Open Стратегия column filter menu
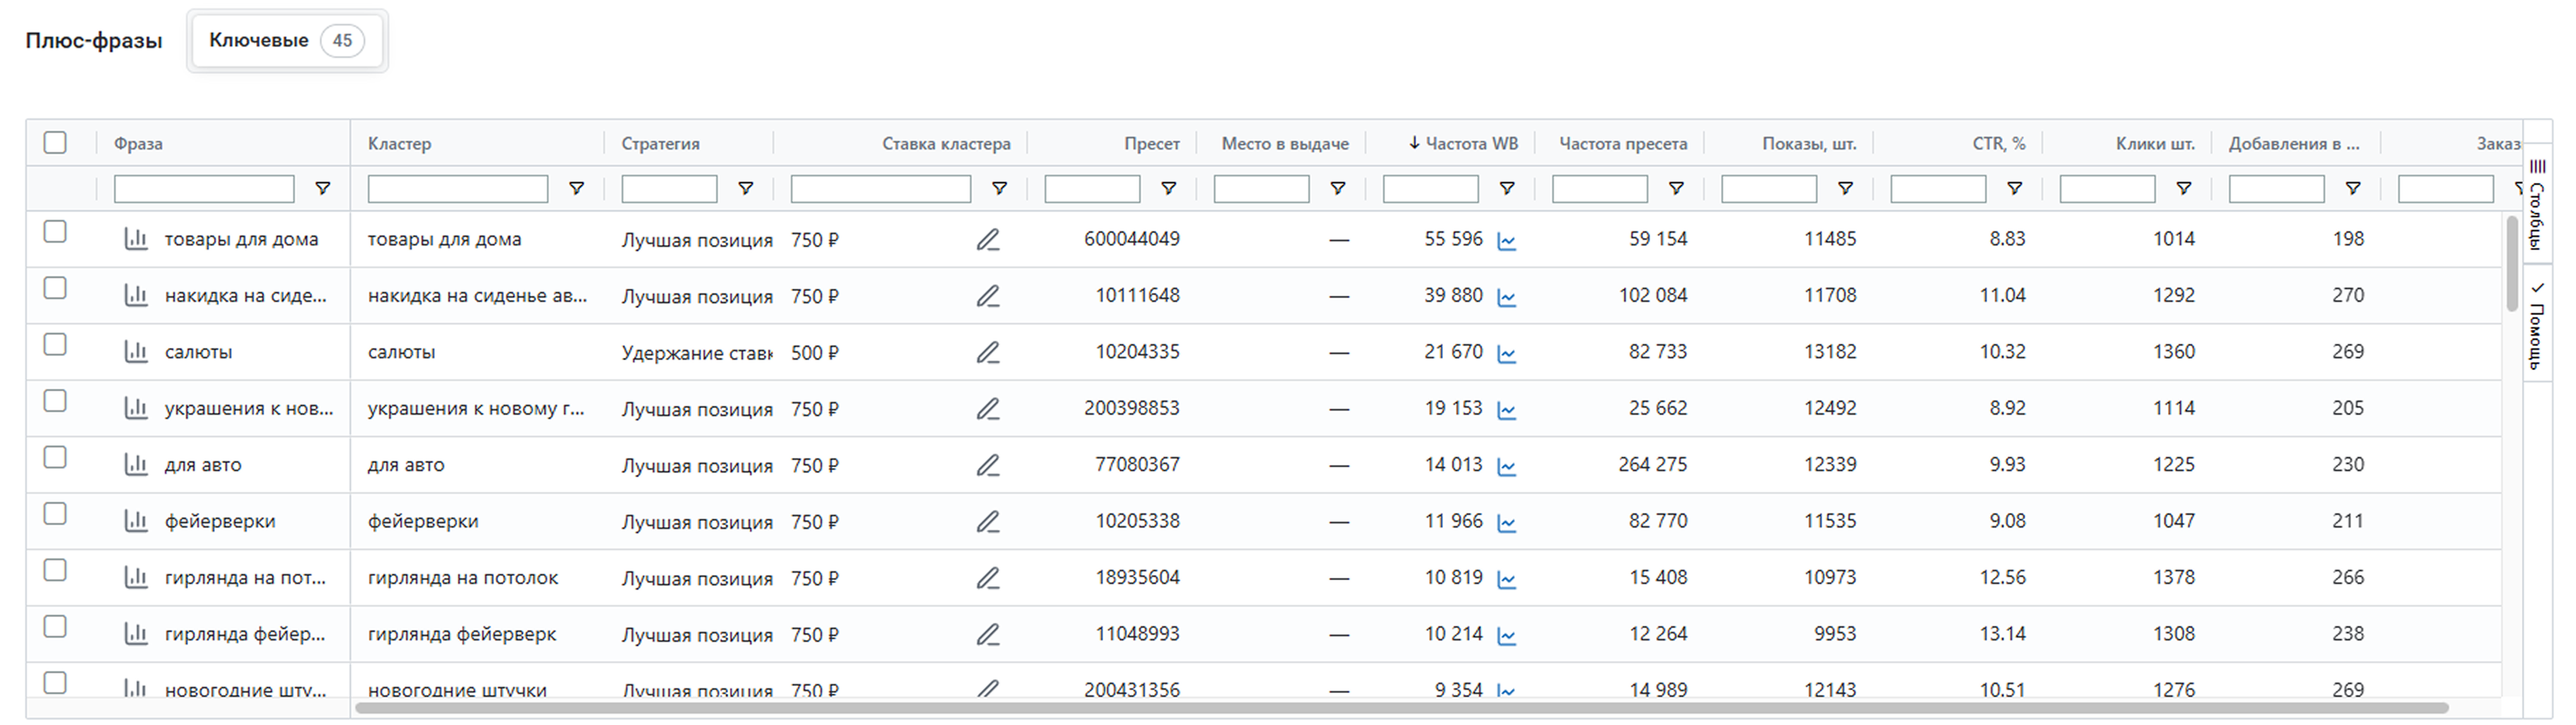The height and width of the screenshot is (725, 2576). point(745,189)
